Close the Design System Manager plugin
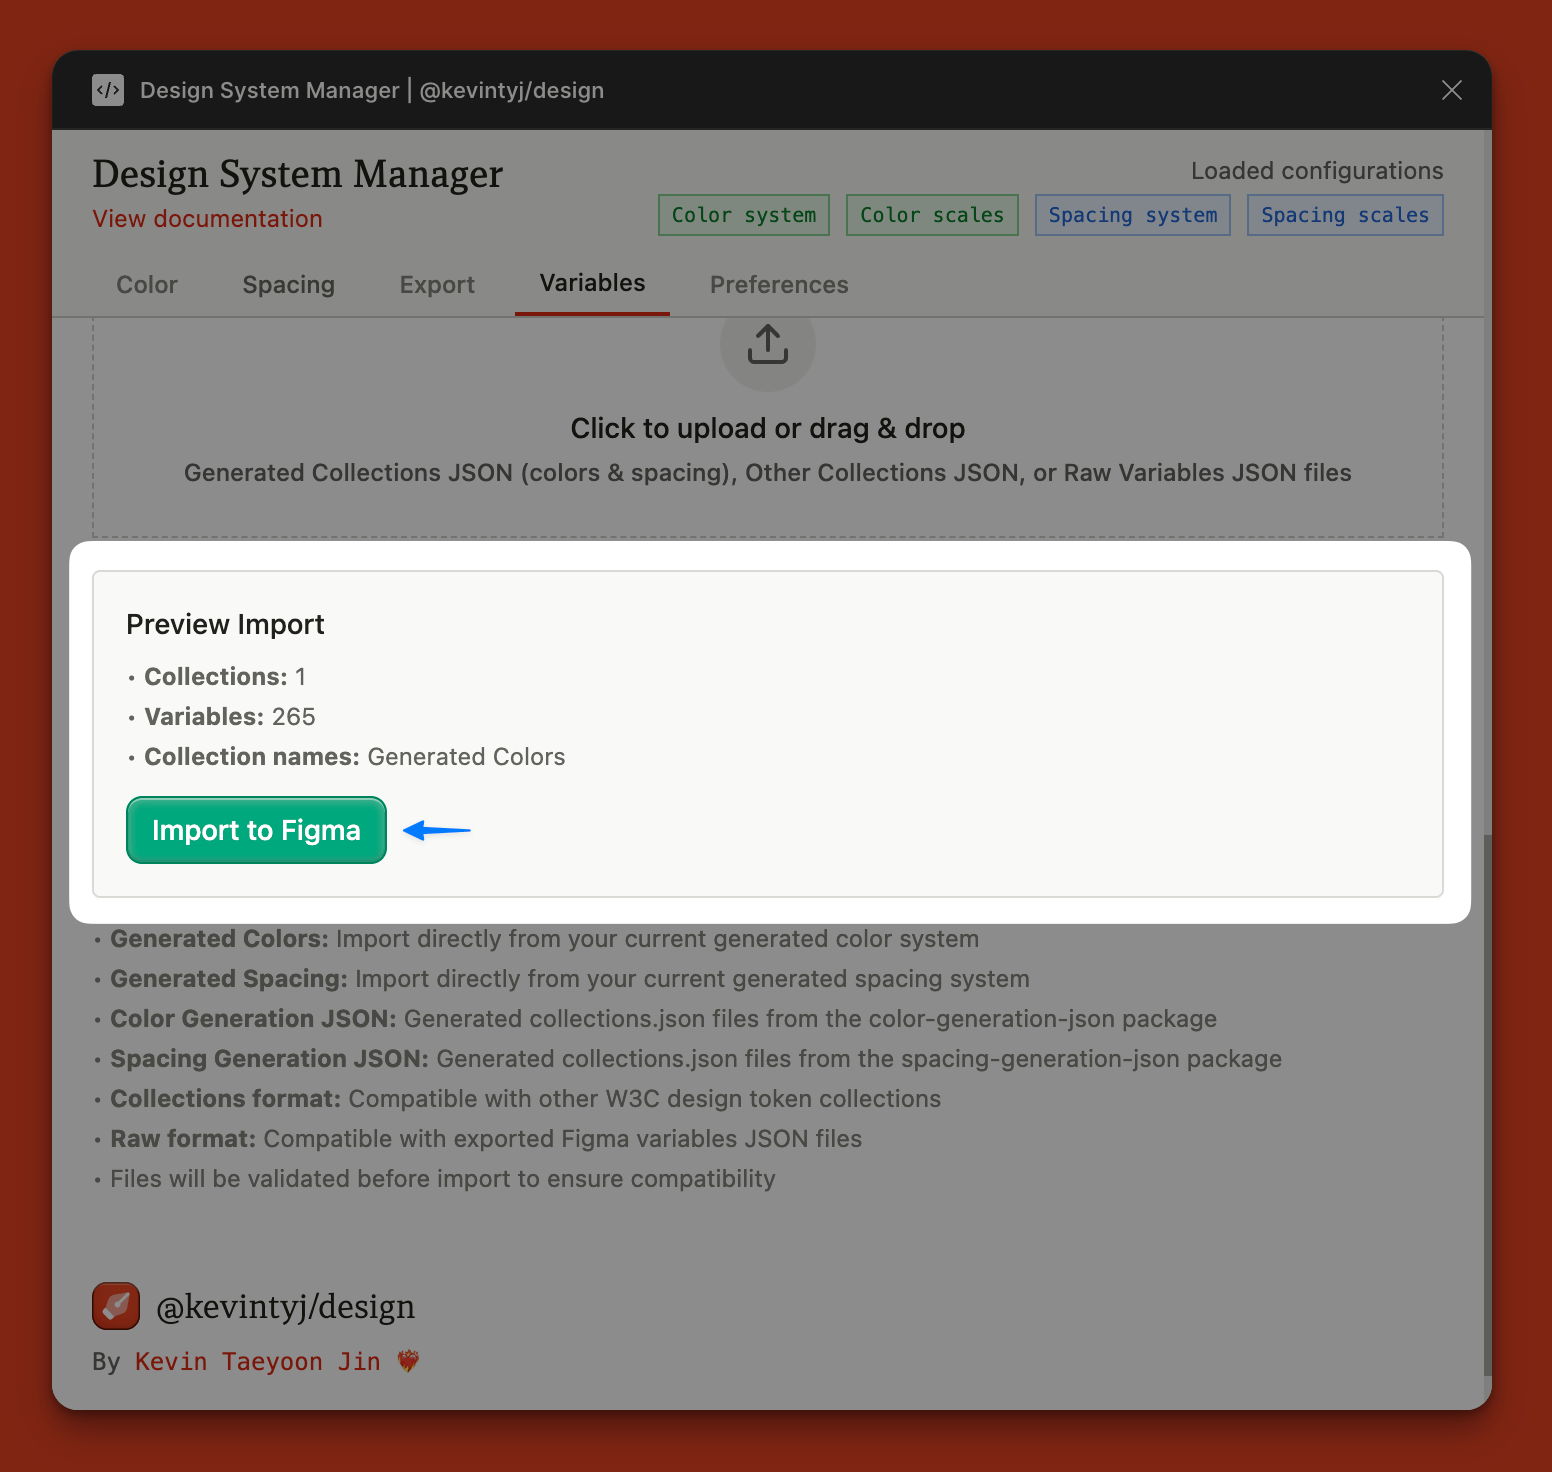 pyautogui.click(x=1452, y=90)
